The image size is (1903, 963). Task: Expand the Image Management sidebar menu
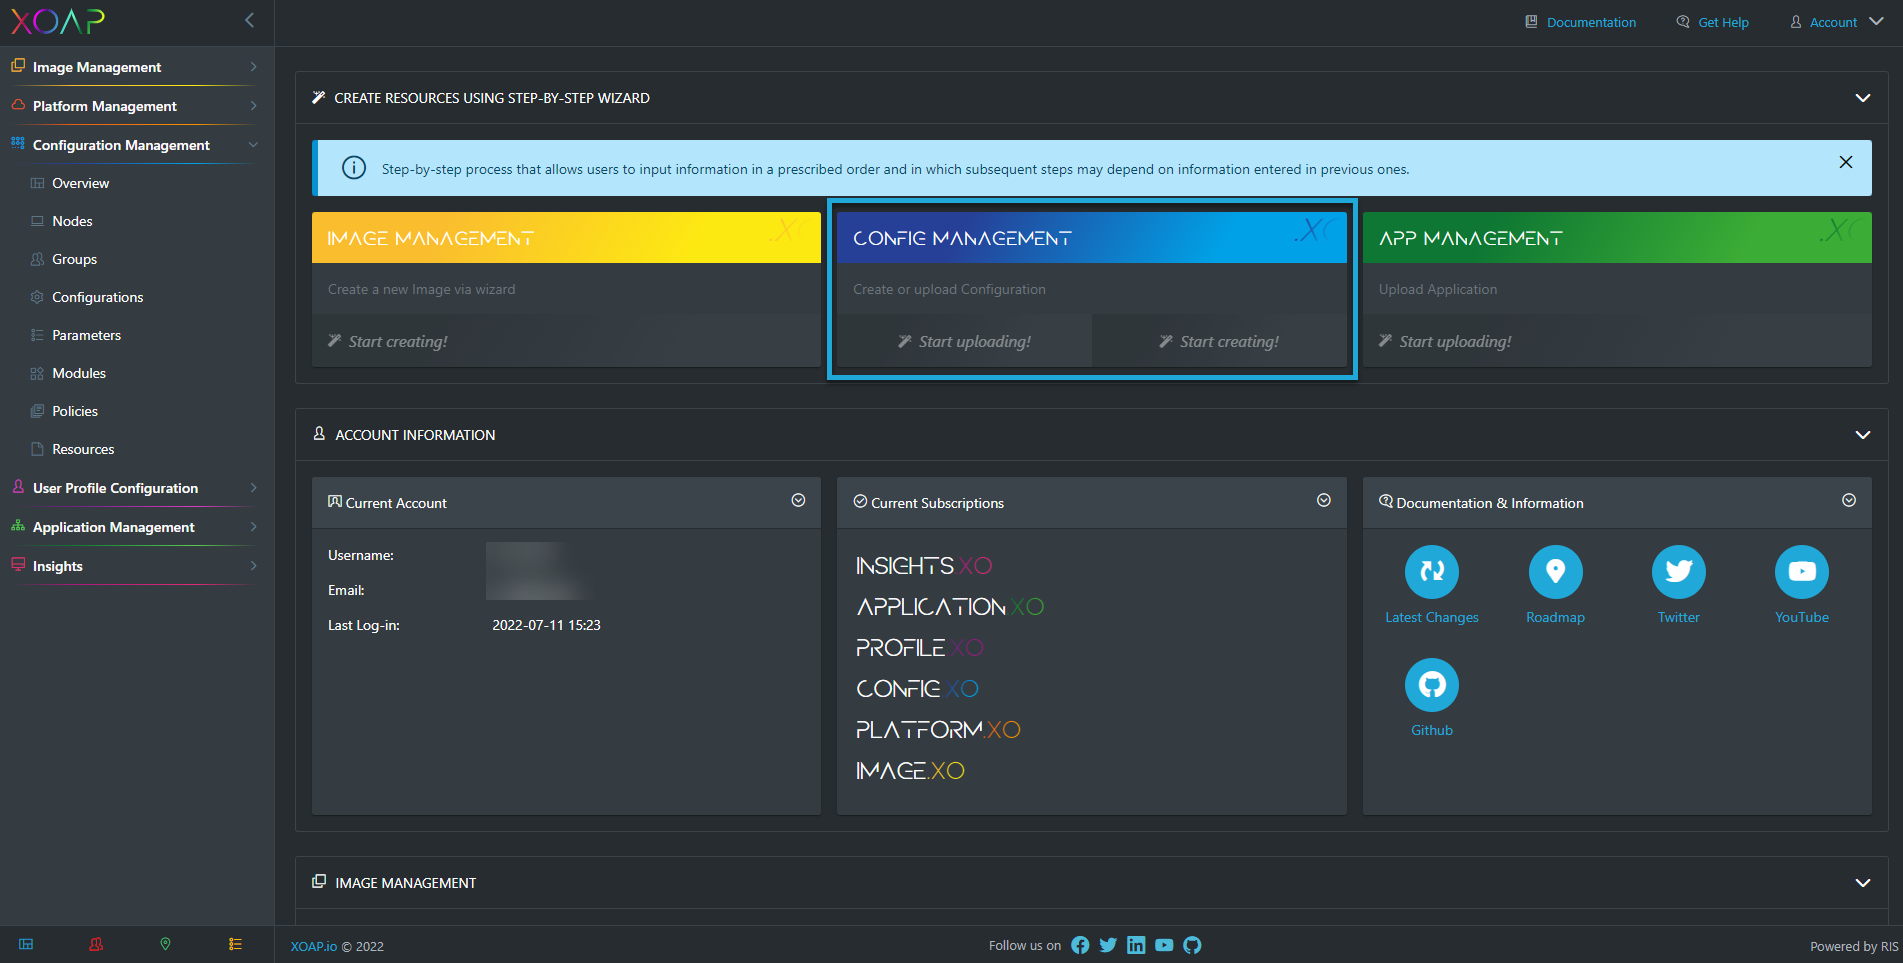[x=253, y=67]
